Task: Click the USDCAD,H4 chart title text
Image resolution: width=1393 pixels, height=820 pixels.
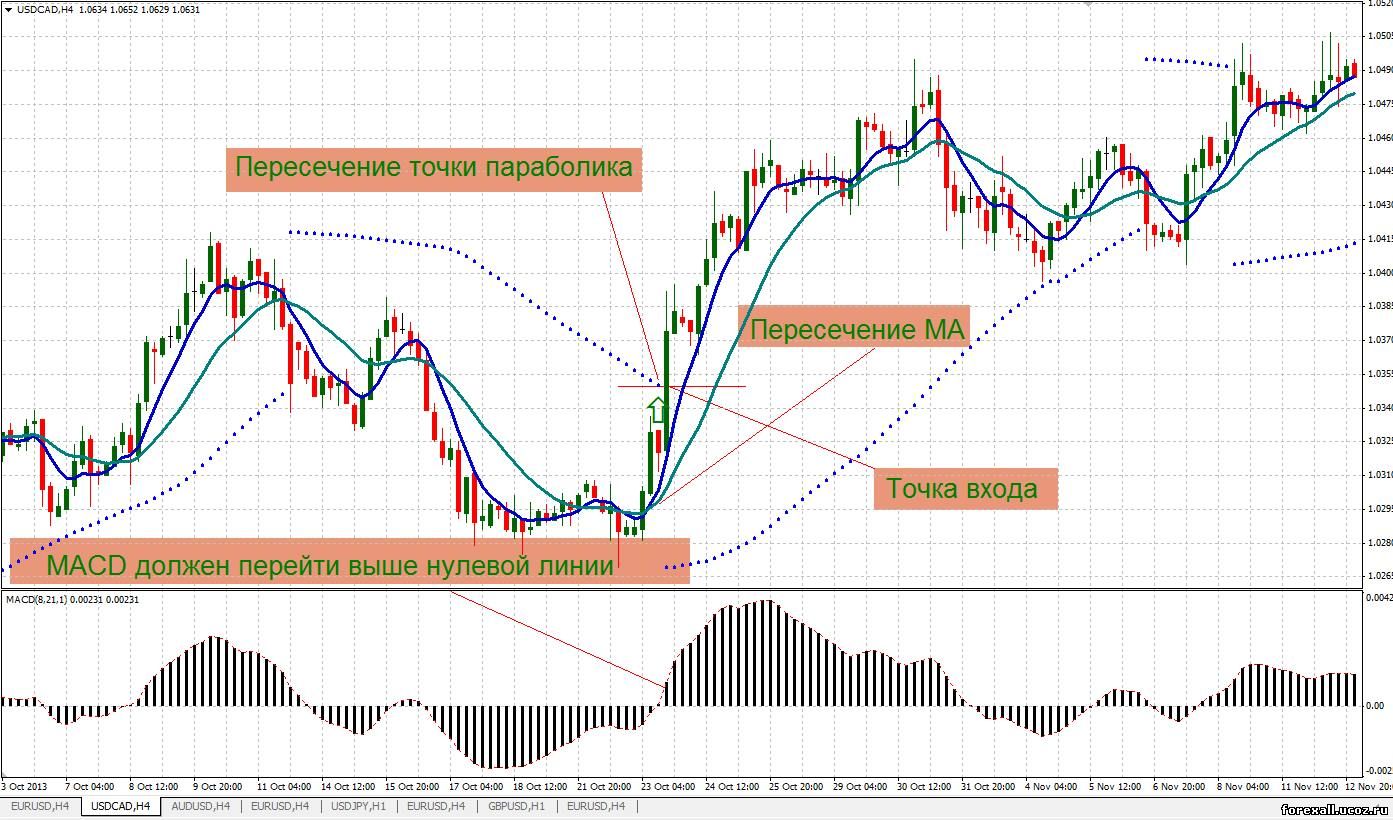Action: 45,10
